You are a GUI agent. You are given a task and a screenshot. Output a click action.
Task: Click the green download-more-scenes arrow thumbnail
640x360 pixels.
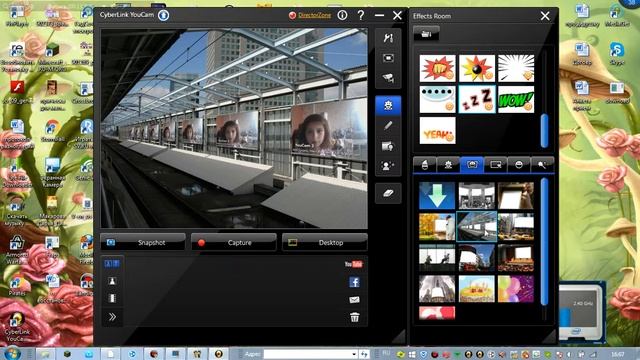[x=437, y=196]
